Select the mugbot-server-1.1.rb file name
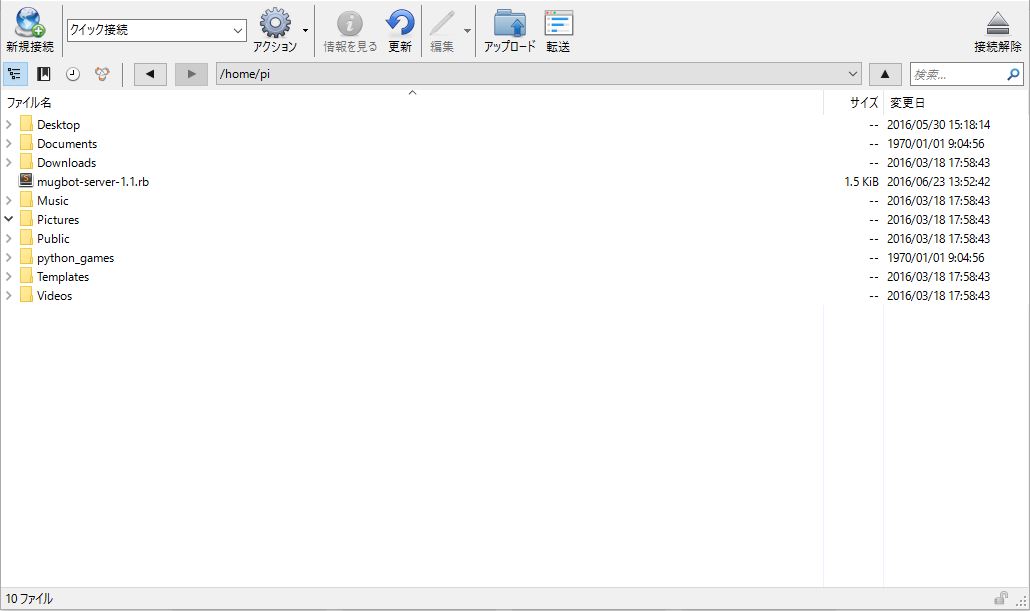The width and height of the screenshot is (1030, 611). coord(93,182)
